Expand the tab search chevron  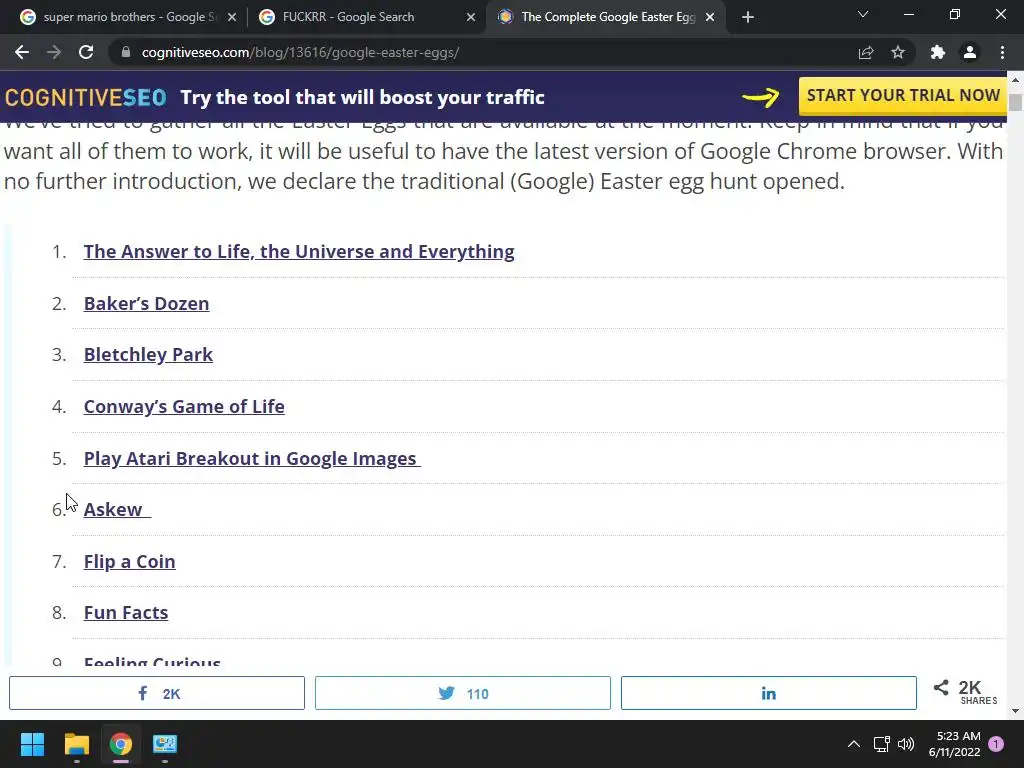pos(863,14)
